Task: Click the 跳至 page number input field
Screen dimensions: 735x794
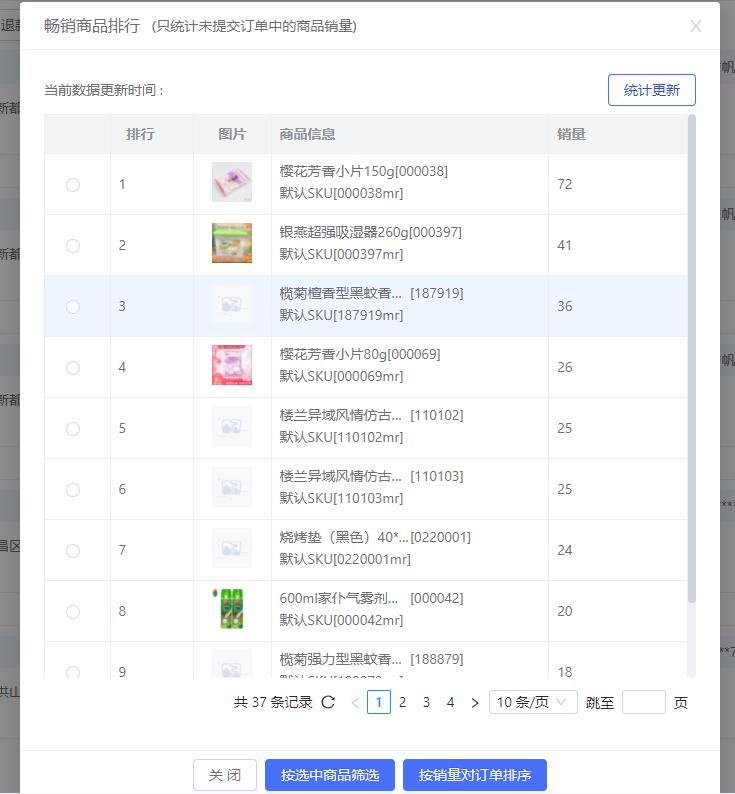Action: coord(643,702)
